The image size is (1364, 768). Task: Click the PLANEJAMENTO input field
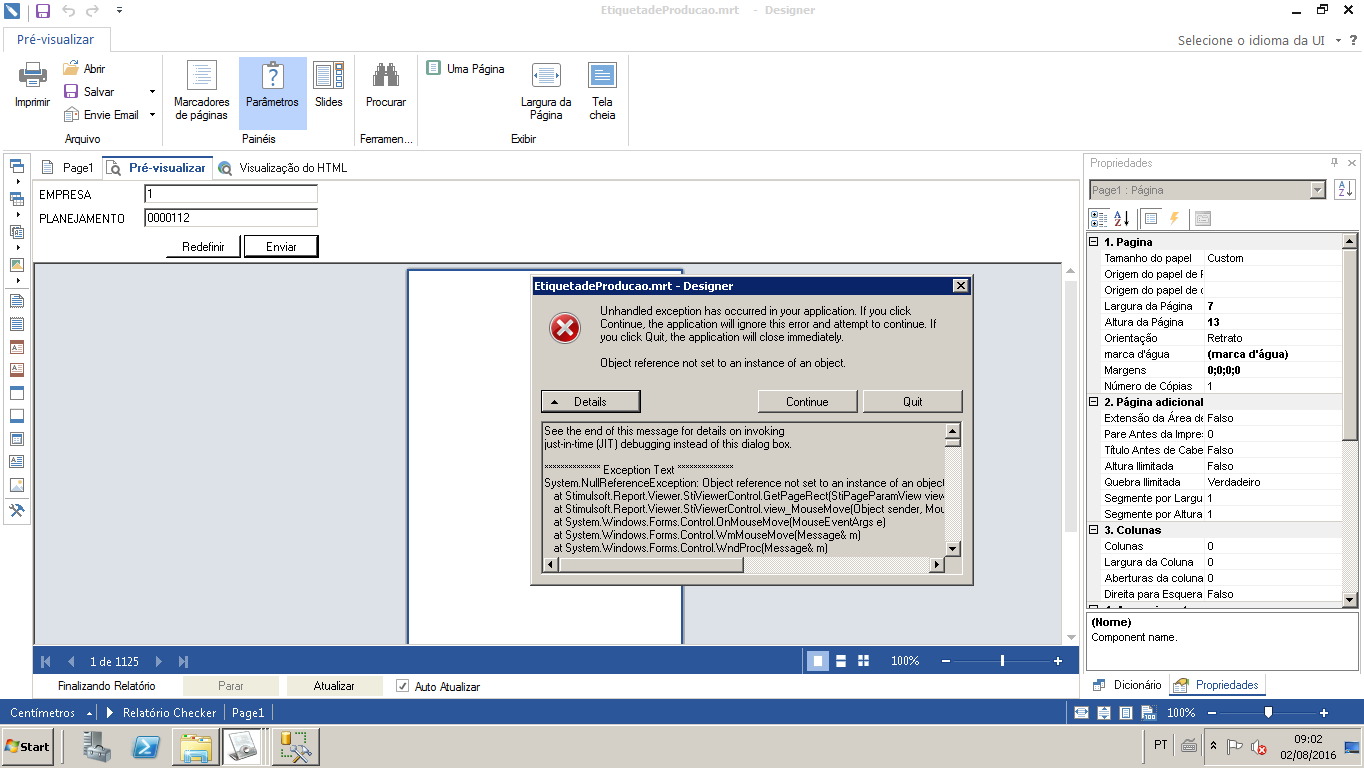[x=231, y=218]
